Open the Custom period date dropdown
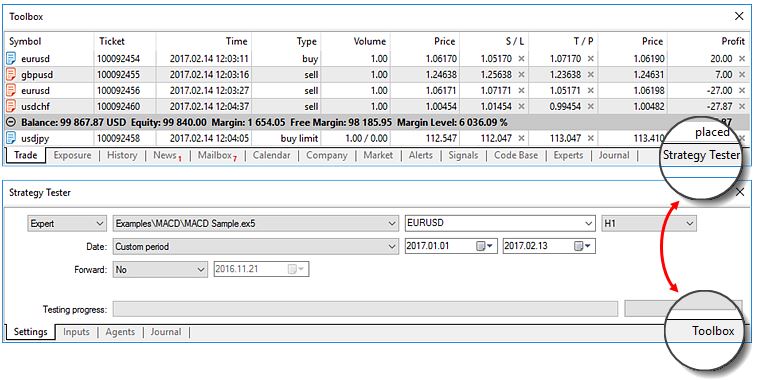This screenshot has width=758, height=380. (256, 246)
